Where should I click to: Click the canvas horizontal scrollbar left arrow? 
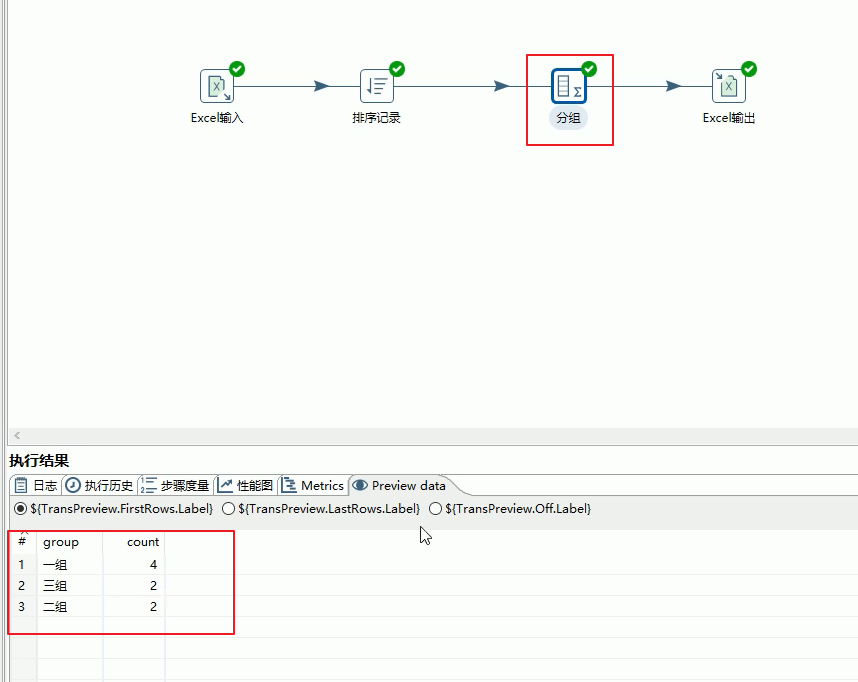(17, 436)
